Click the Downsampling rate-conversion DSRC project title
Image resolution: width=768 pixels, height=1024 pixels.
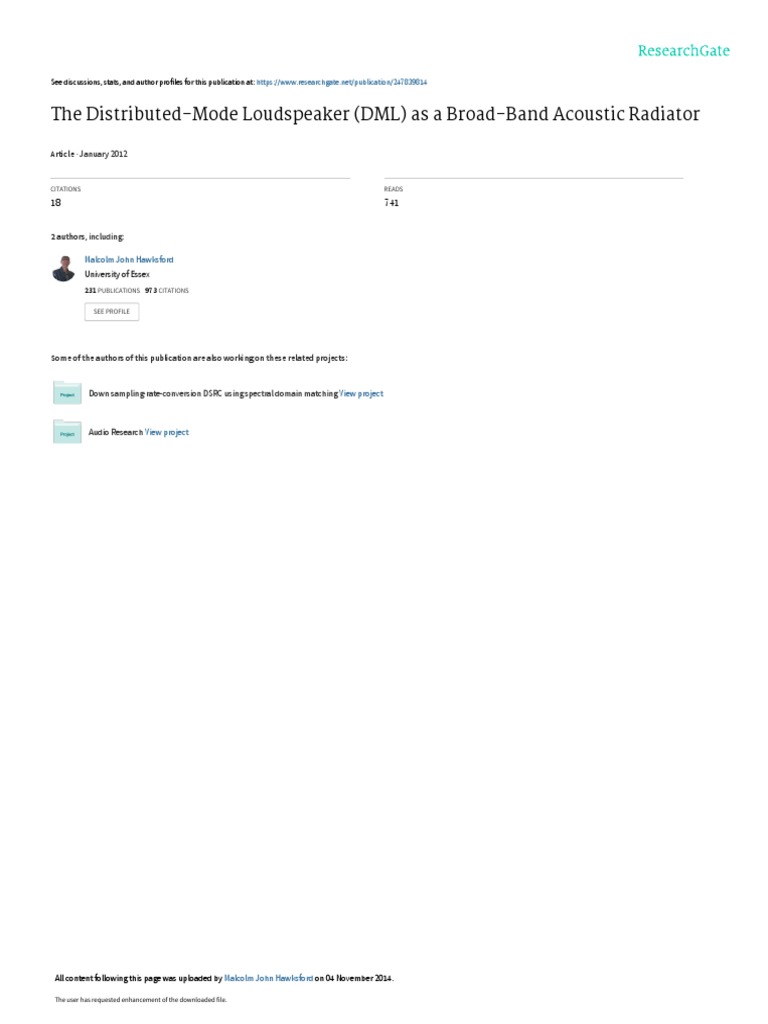pos(213,394)
